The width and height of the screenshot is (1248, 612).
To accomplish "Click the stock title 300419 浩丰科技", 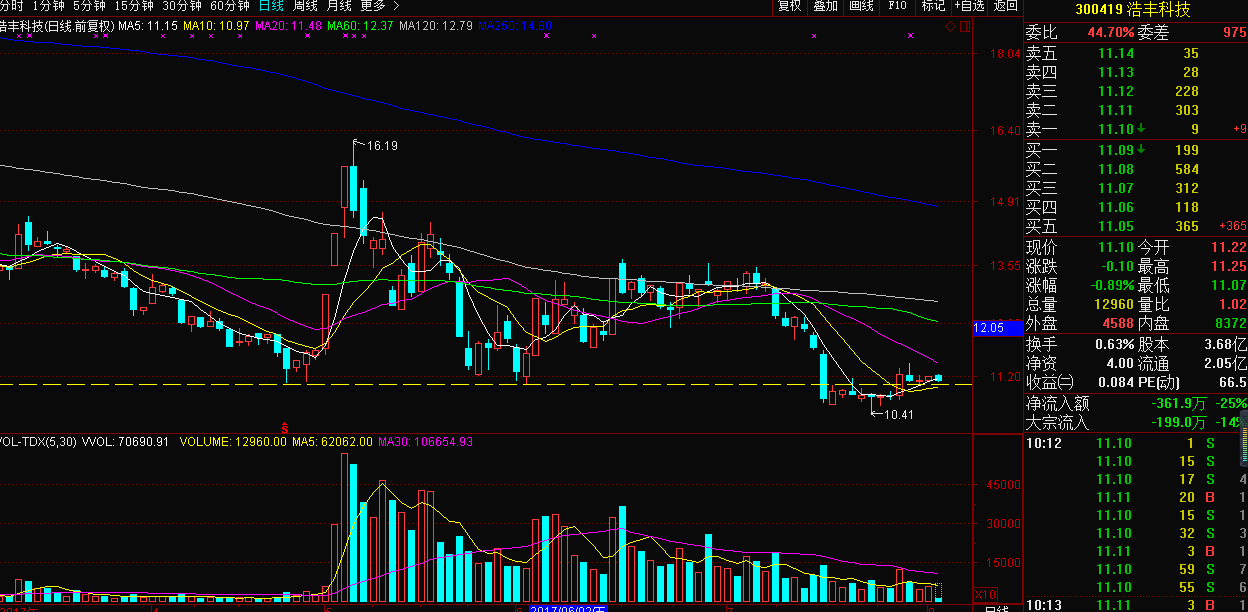I will [x=1133, y=9].
